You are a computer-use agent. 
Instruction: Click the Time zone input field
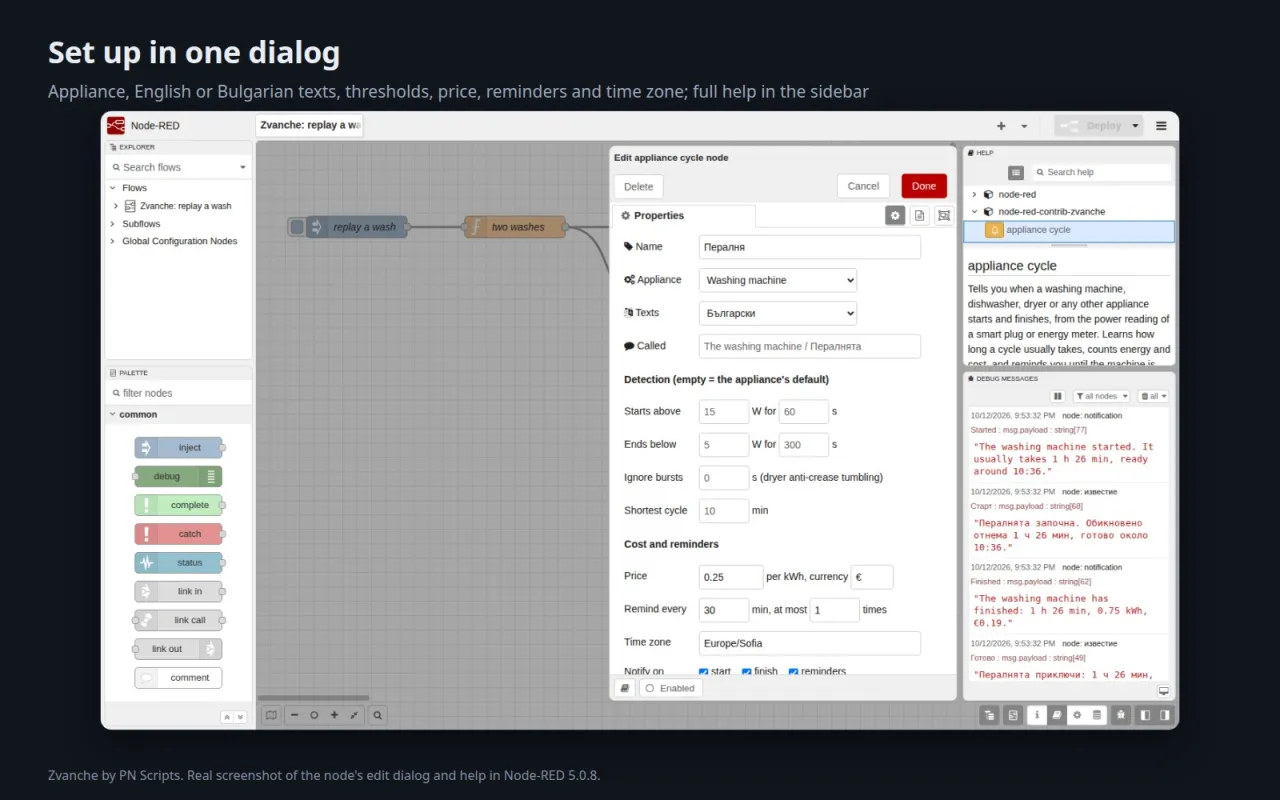tap(810, 643)
